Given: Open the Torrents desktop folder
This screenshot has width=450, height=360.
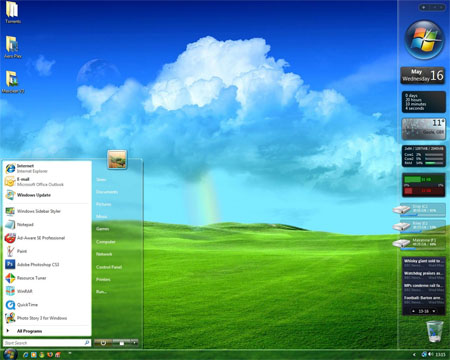Looking at the screenshot, I should click(13, 13).
